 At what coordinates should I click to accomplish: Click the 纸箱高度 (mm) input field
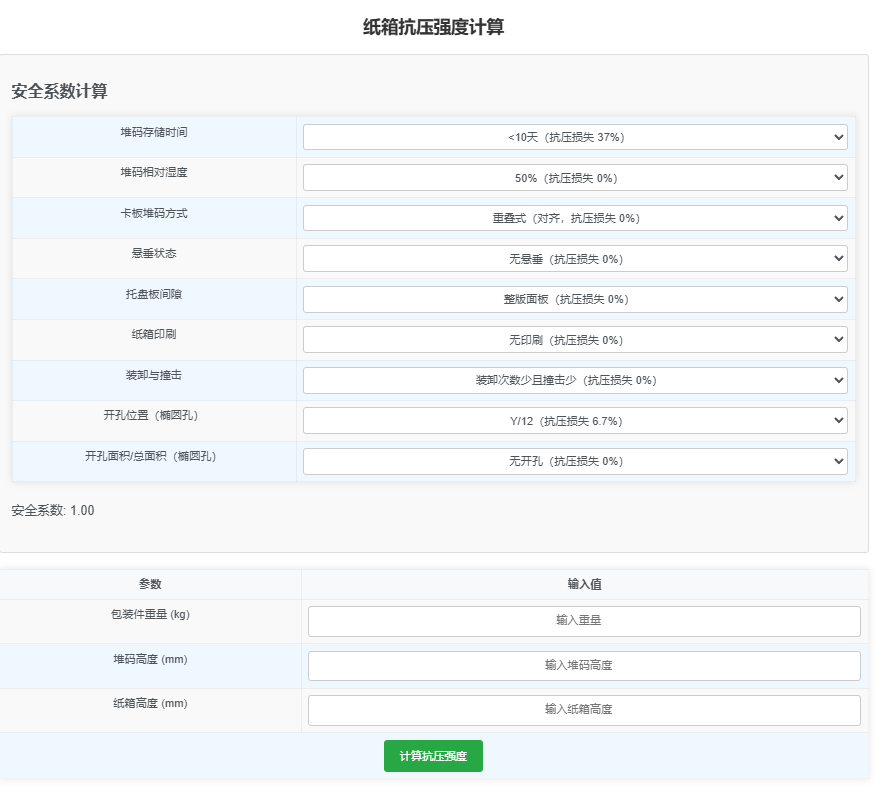(585, 709)
